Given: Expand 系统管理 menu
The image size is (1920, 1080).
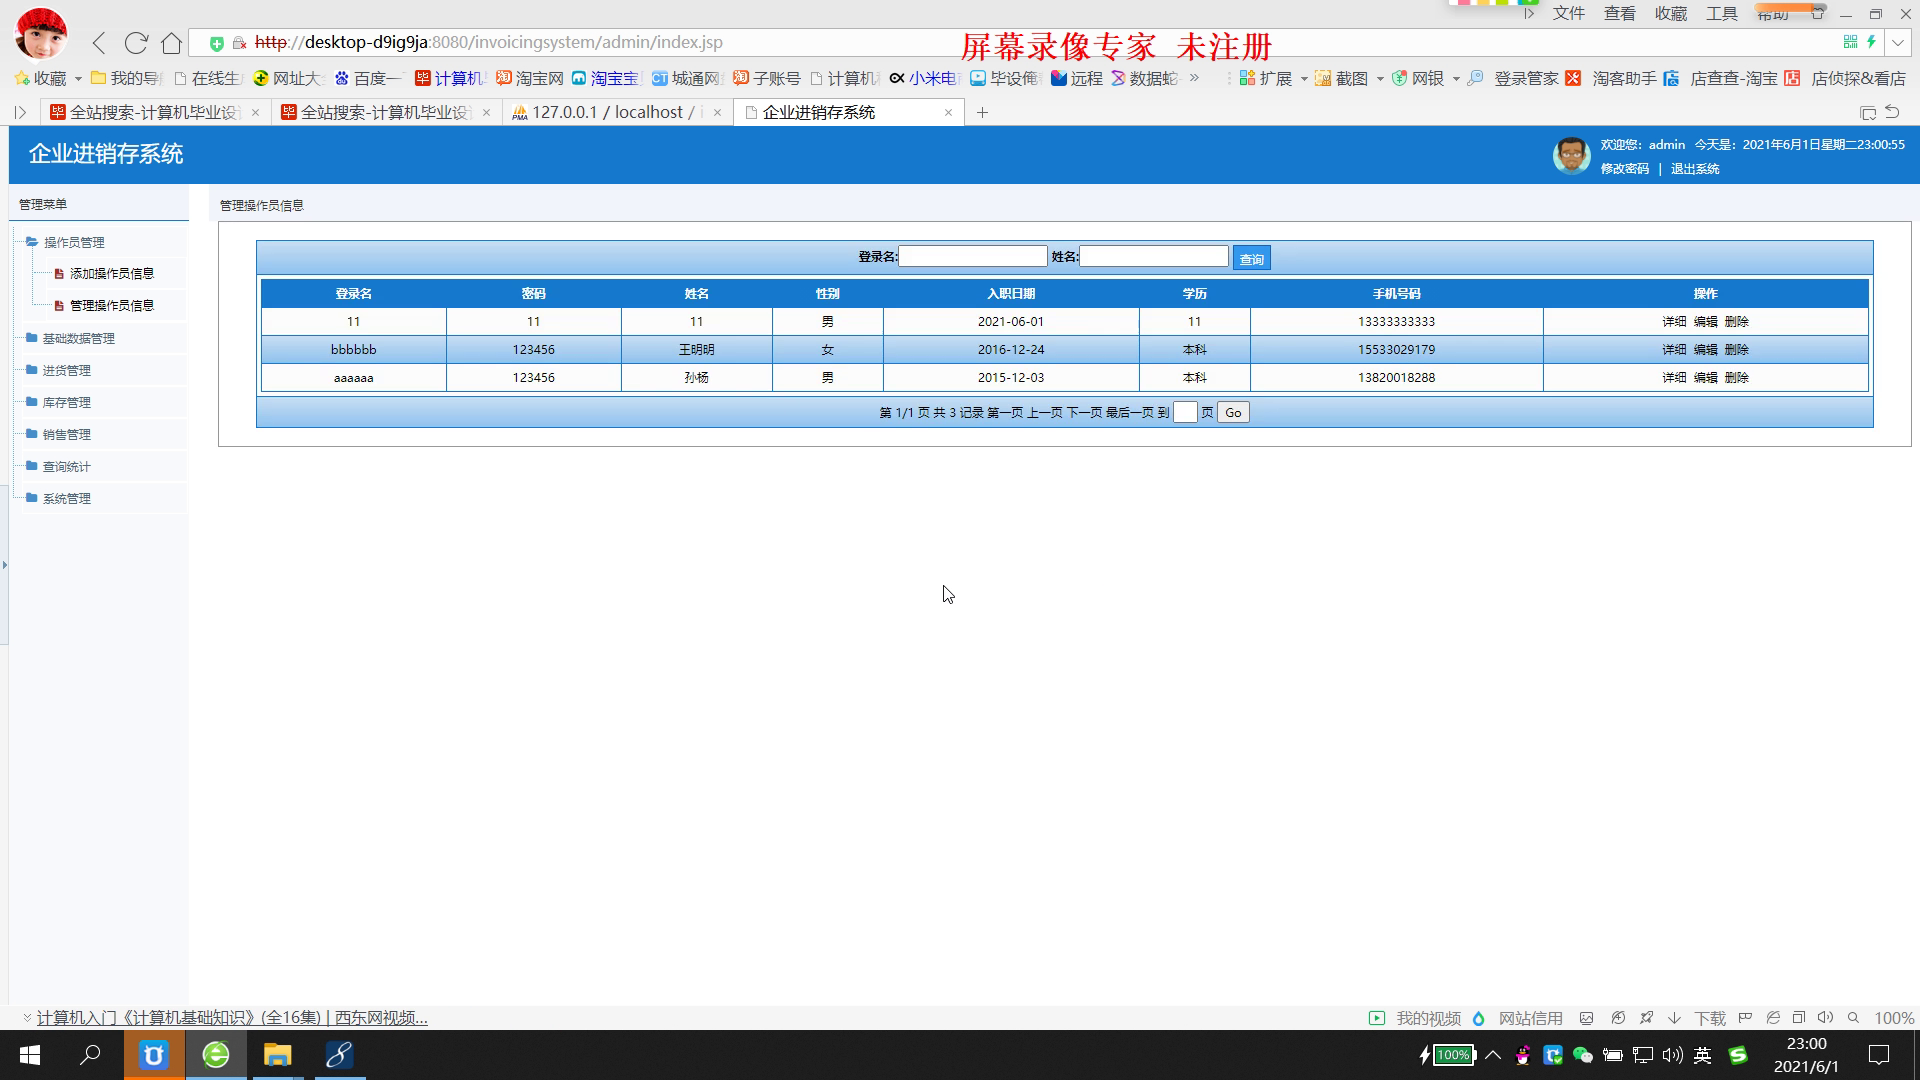Looking at the screenshot, I should [x=66, y=499].
